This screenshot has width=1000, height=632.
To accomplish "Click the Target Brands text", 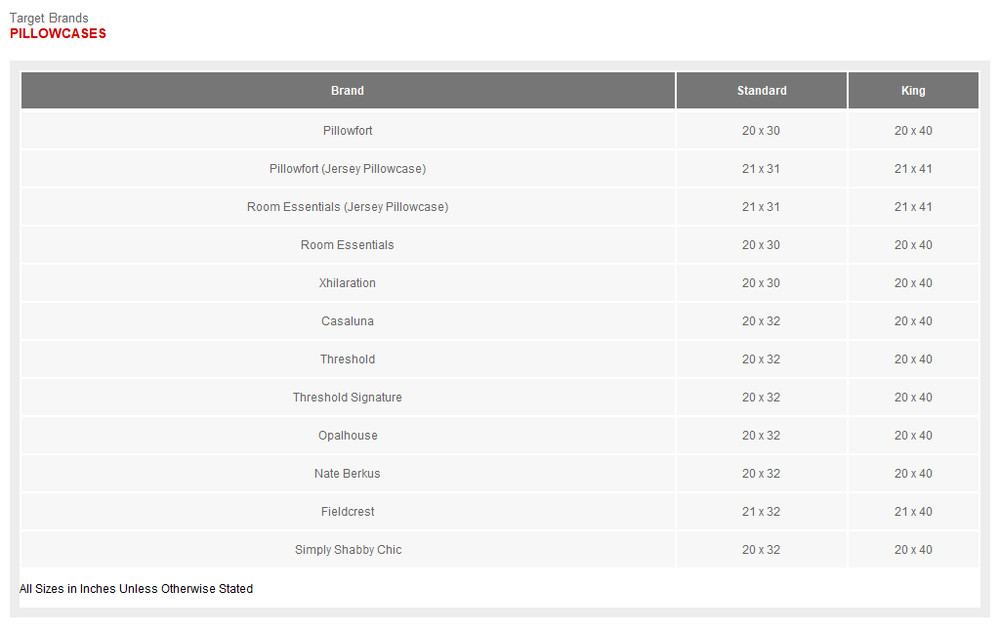I will 49,18.
